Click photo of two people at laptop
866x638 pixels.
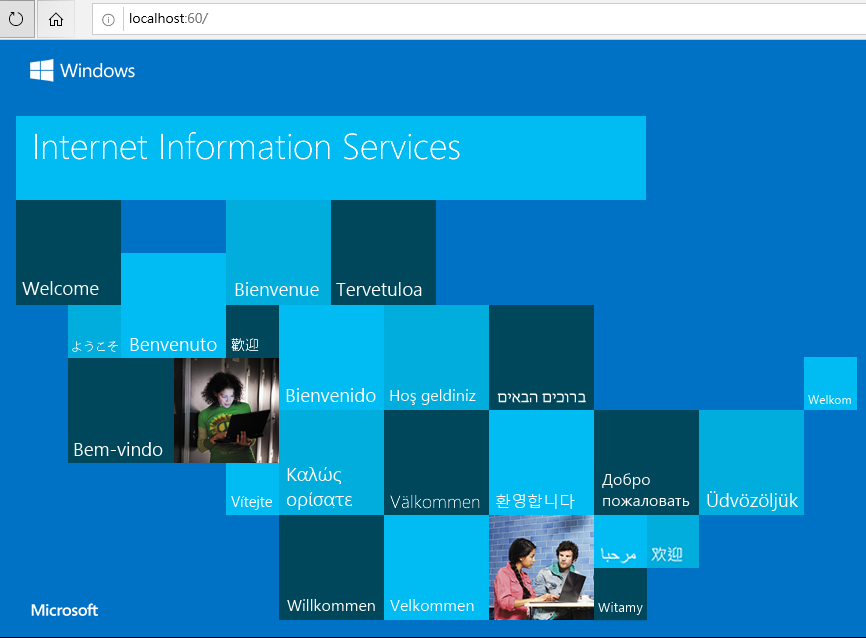coord(541,567)
